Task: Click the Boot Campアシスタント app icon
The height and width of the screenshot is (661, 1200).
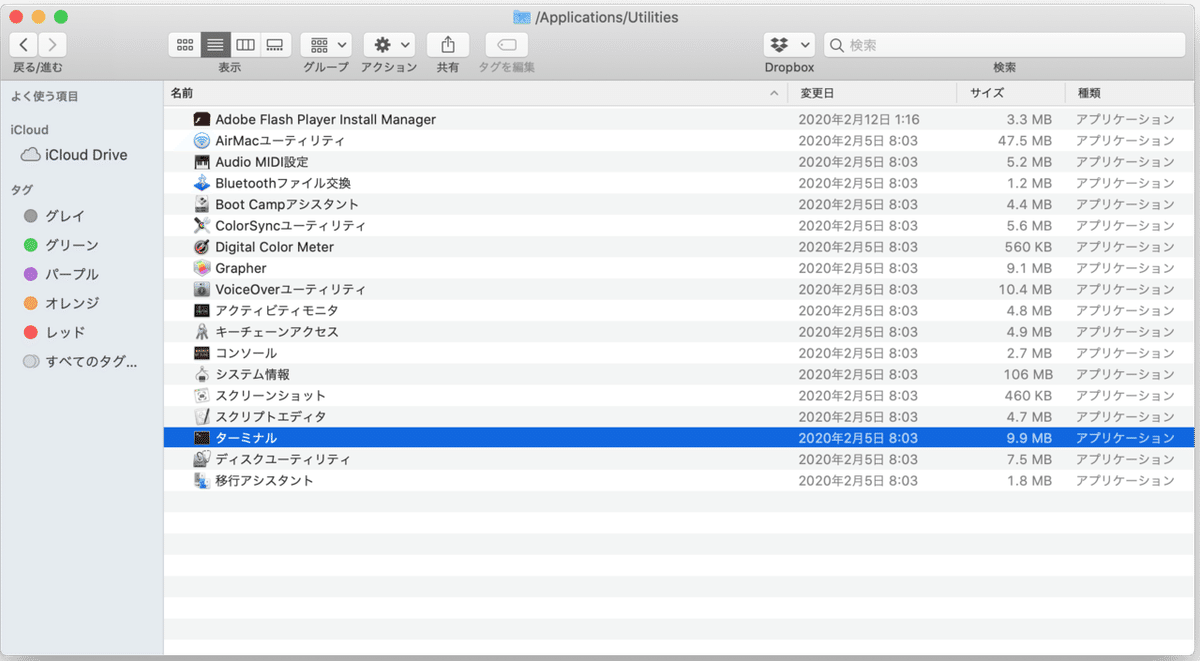Action: (201, 204)
